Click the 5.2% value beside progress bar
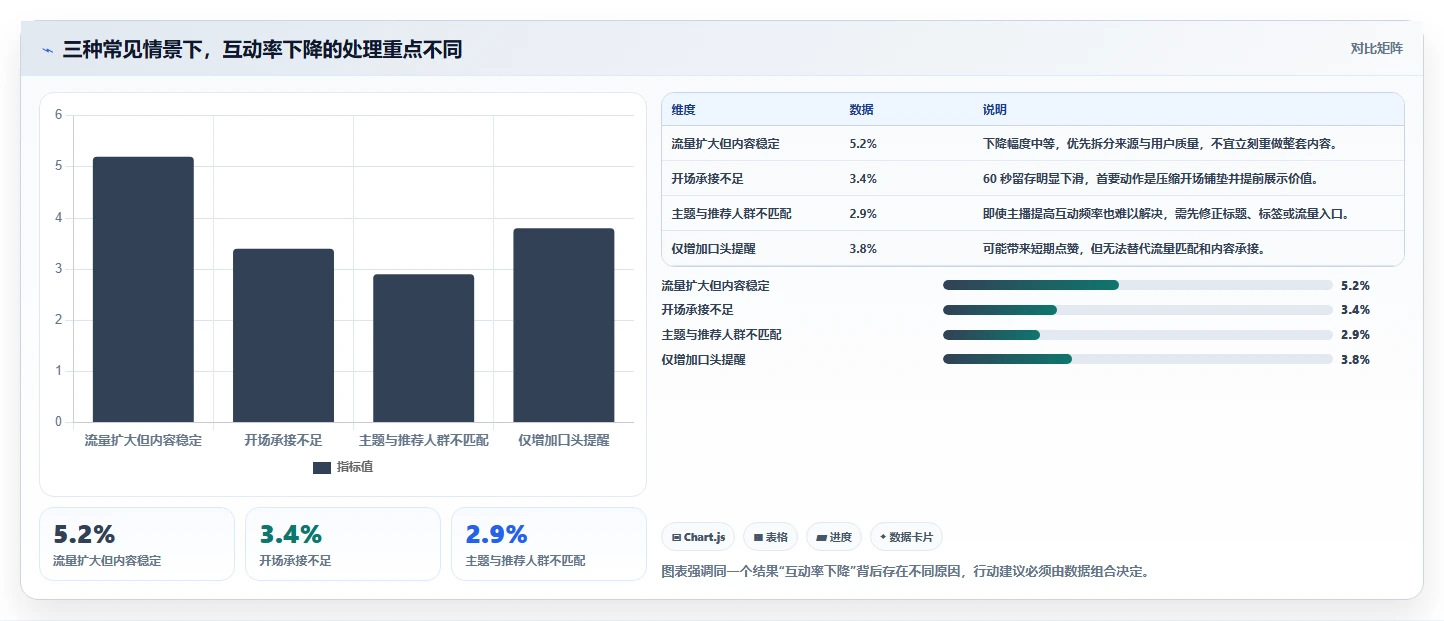 [1355, 286]
